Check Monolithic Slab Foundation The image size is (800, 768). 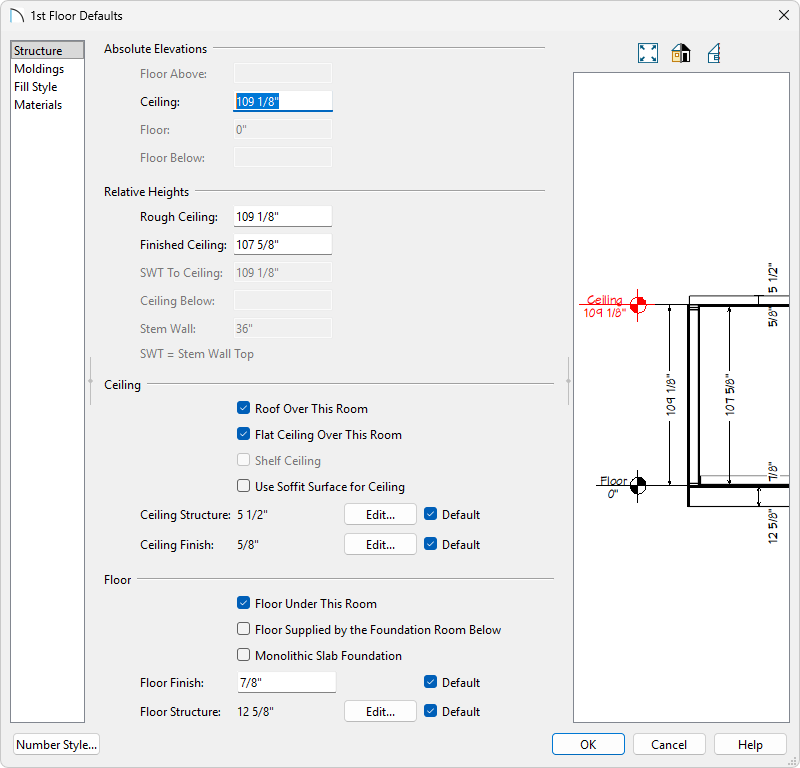coord(243,656)
